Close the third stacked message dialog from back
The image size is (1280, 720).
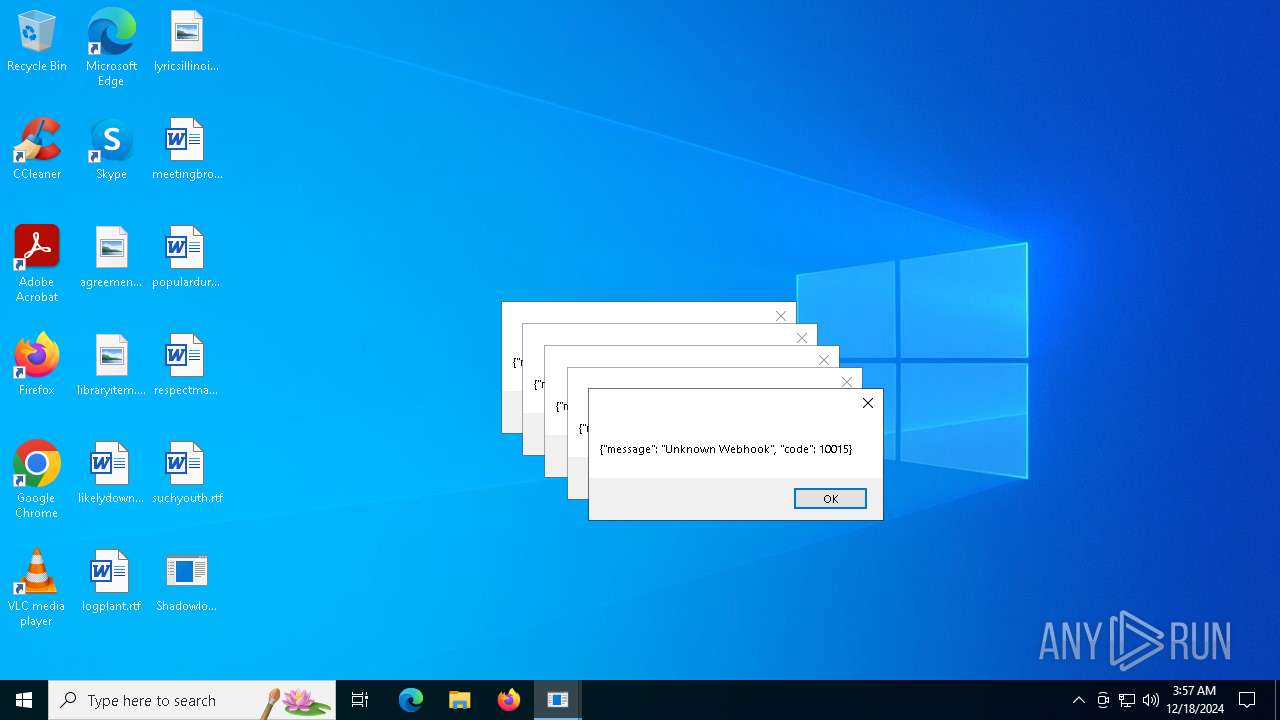824,360
